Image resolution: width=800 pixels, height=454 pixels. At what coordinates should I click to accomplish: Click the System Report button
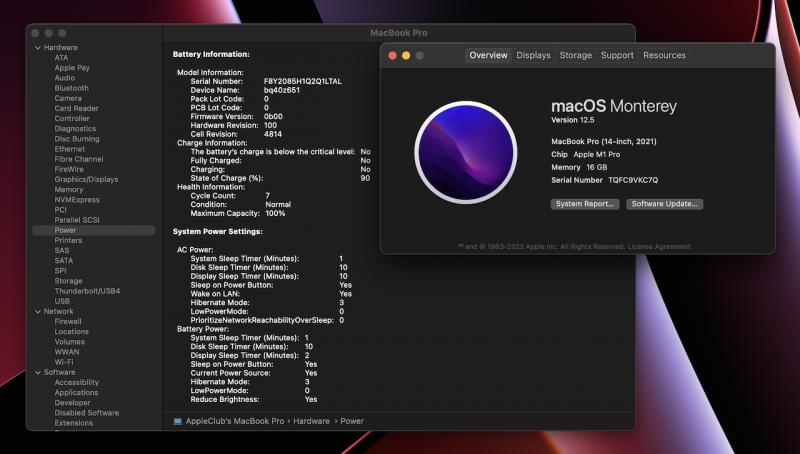pyautogui.click(x=585, y=204)
